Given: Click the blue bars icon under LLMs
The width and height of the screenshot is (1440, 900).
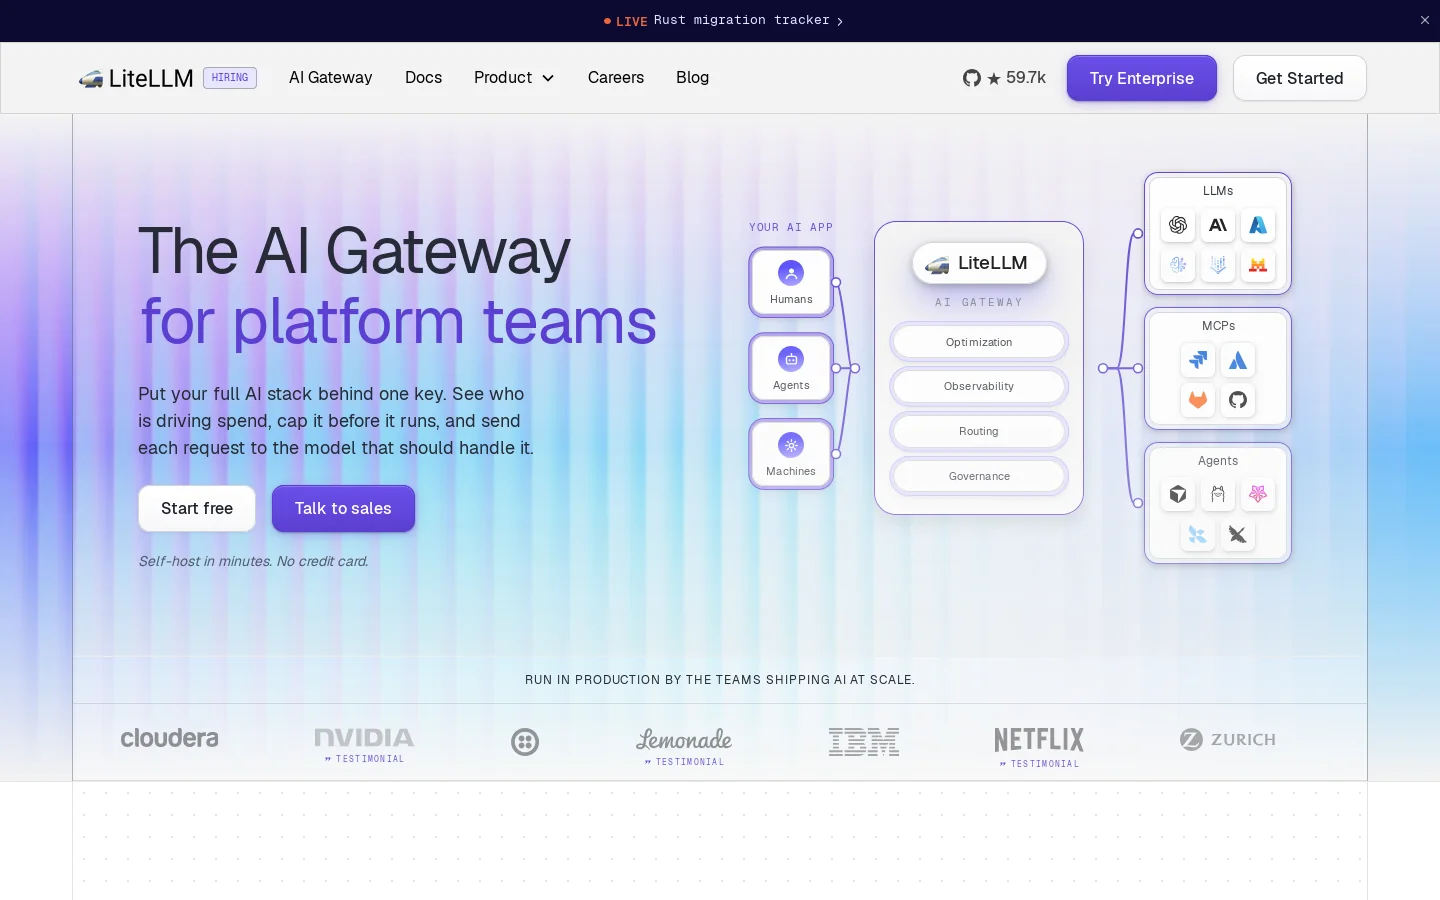Looking at the screenshot, I should point(1218,265).
